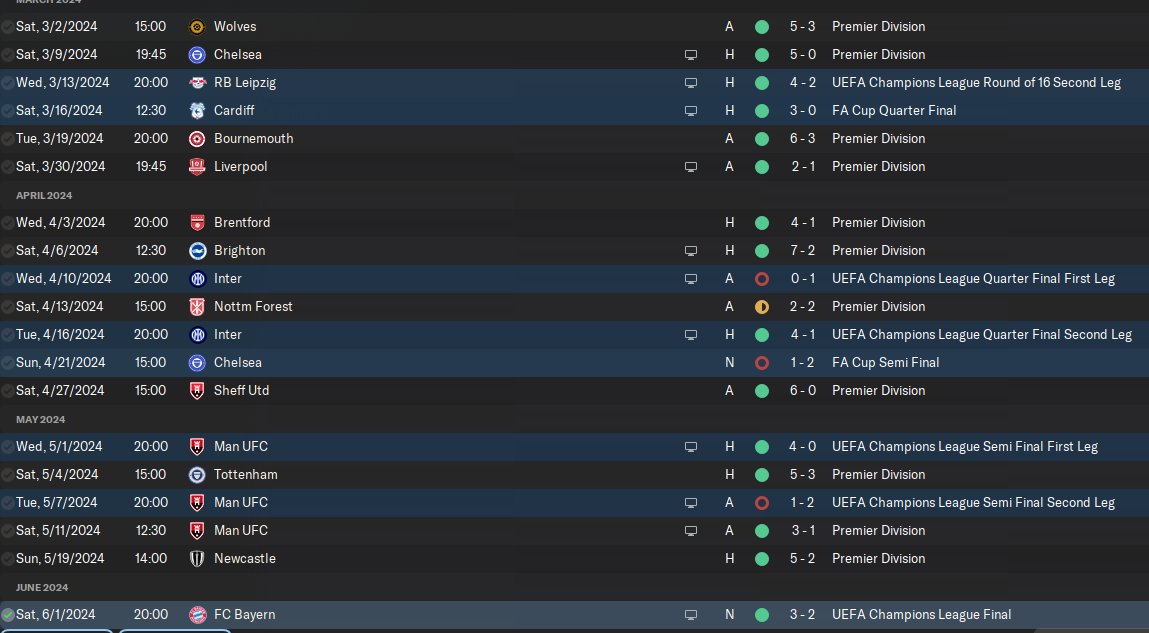Select the Newcastle club badge
The width and height of the screenshot is (1149, 633).
[x=197, y=559]
